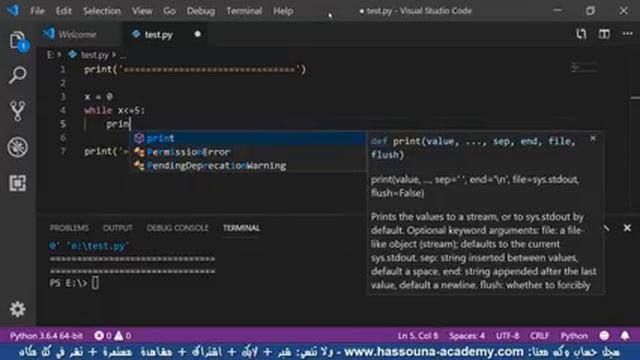Open the Source Control view
This screenshot has width=640, height=360.
pyautogui.click(x=18, y=111)
